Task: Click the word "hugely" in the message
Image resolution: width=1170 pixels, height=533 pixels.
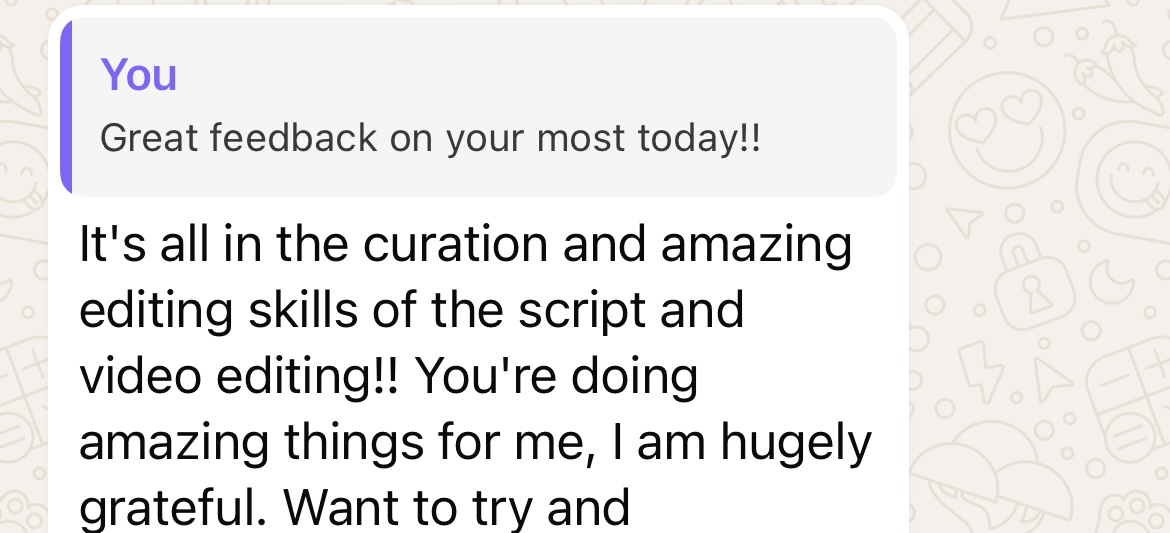Action: pos(797,441)
